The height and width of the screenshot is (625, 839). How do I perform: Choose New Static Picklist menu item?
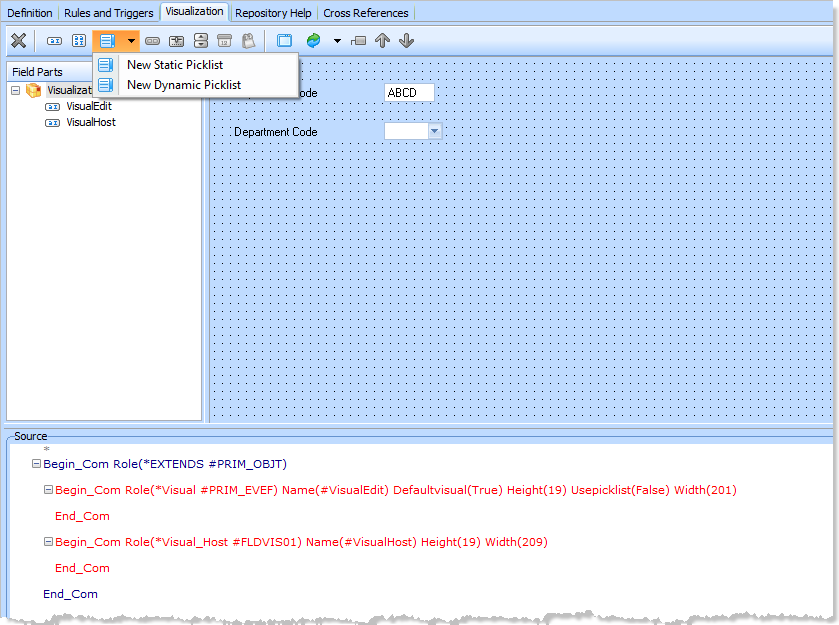(174, 65)
